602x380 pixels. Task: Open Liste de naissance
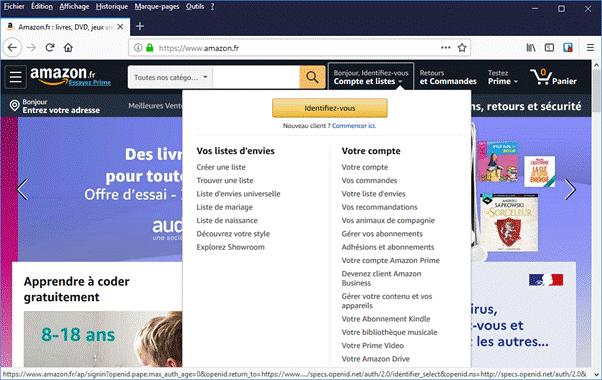click(227, 220)
